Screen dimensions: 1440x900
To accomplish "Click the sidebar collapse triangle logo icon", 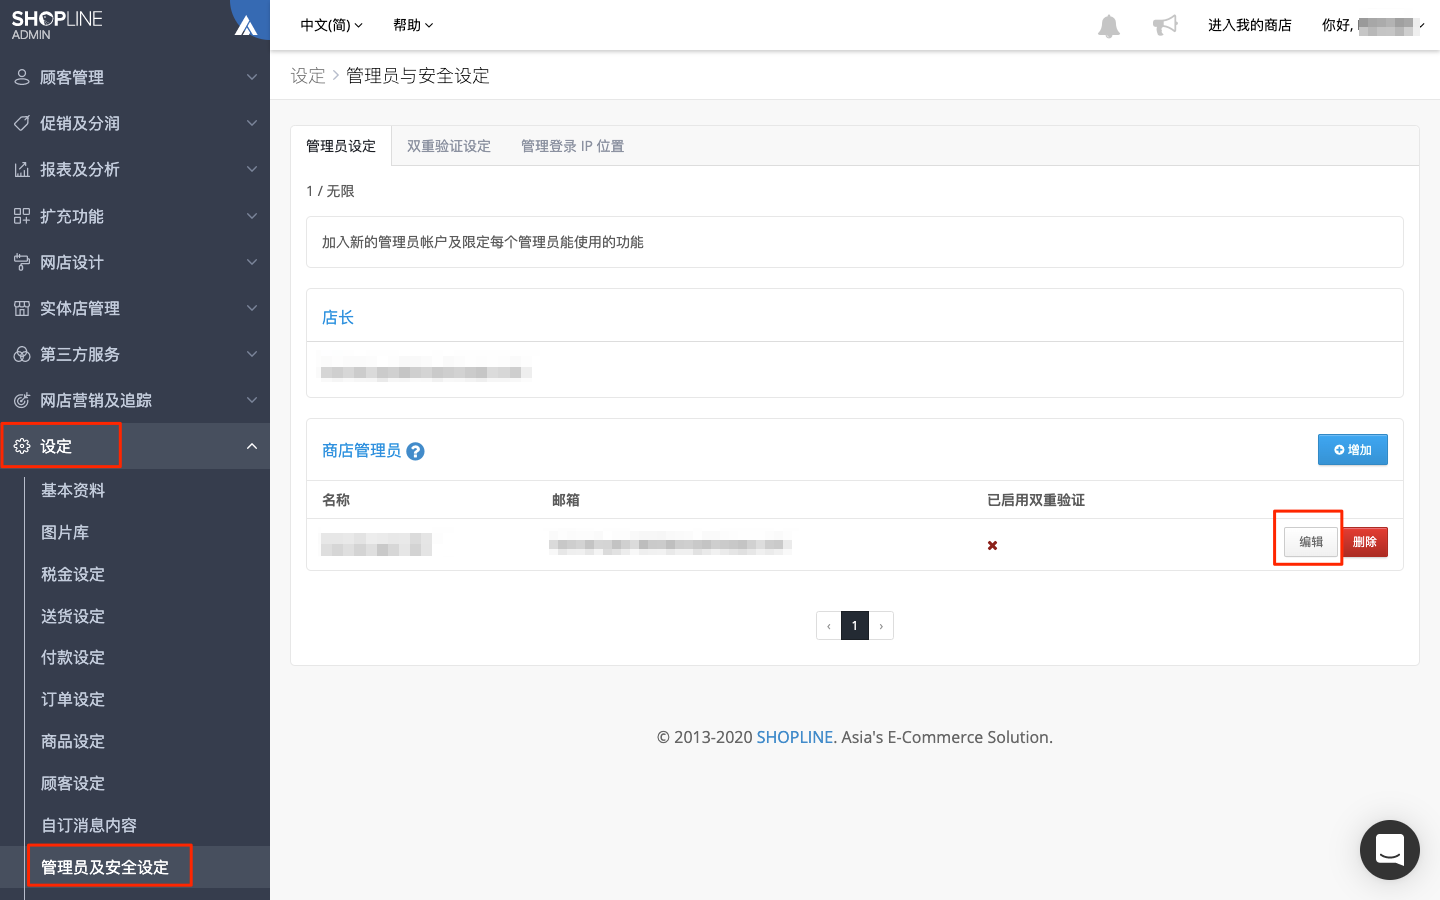I will [246, 25].
